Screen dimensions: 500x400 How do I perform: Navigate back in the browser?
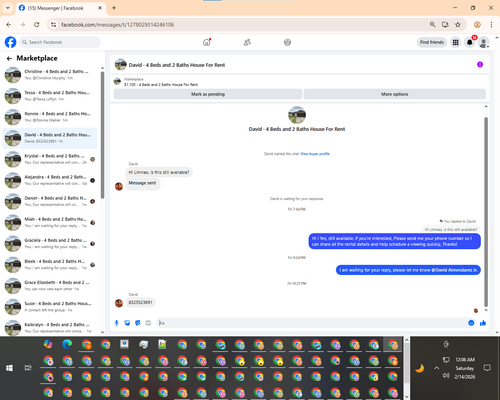coord(9,25)
